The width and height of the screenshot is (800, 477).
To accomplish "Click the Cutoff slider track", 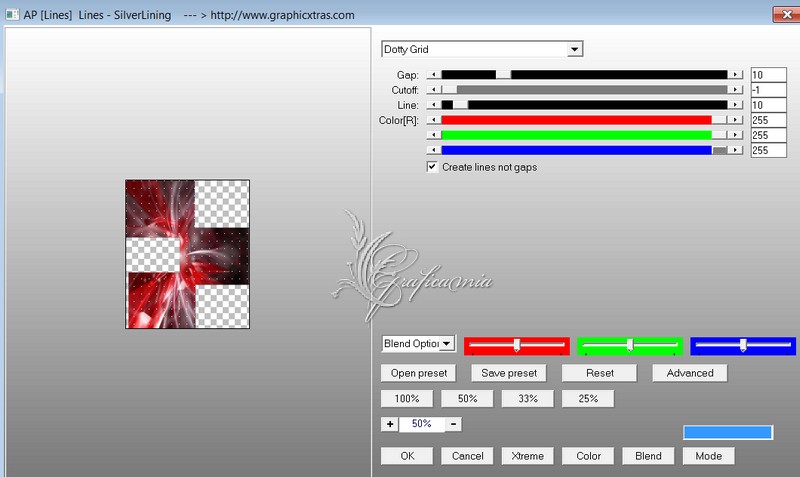I will tap(585, 90).
